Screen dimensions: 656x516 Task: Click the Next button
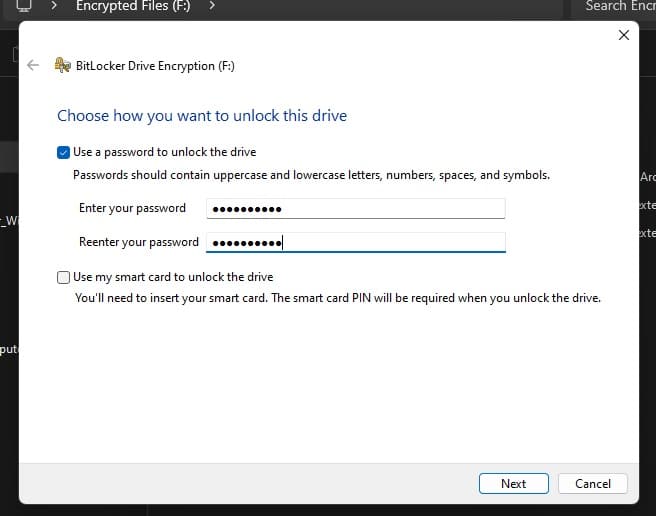[x=514, y=483]
